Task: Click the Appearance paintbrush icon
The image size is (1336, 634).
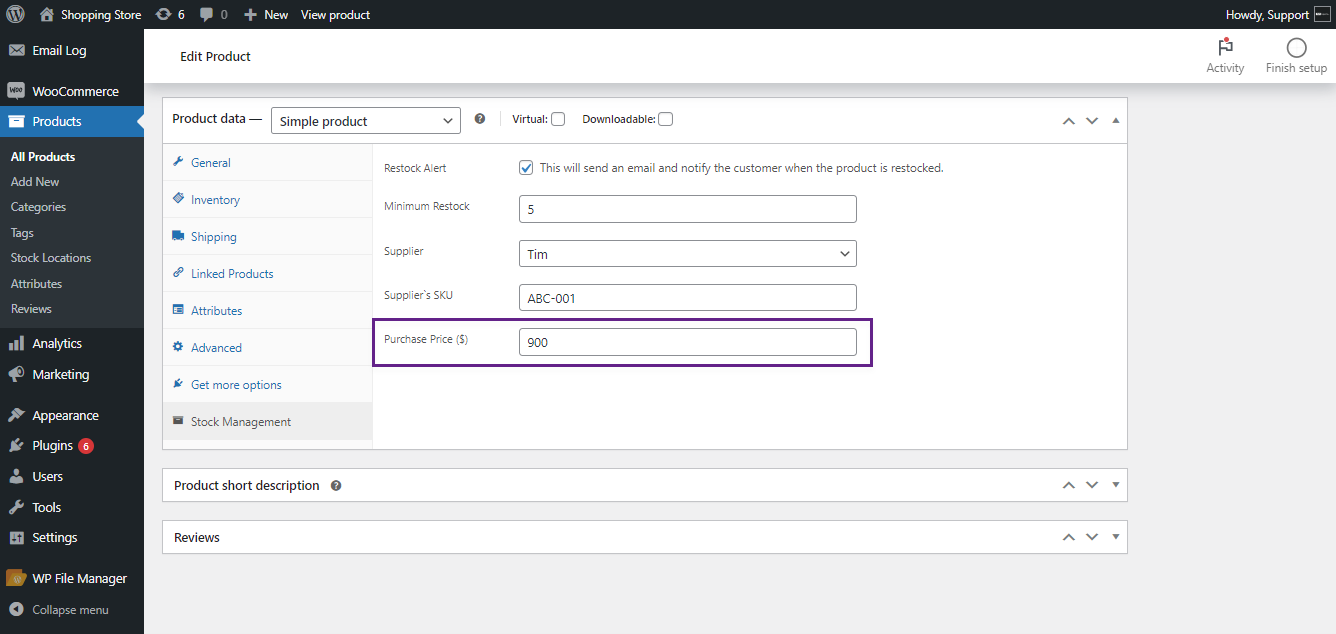Action: tap(17, 415)
